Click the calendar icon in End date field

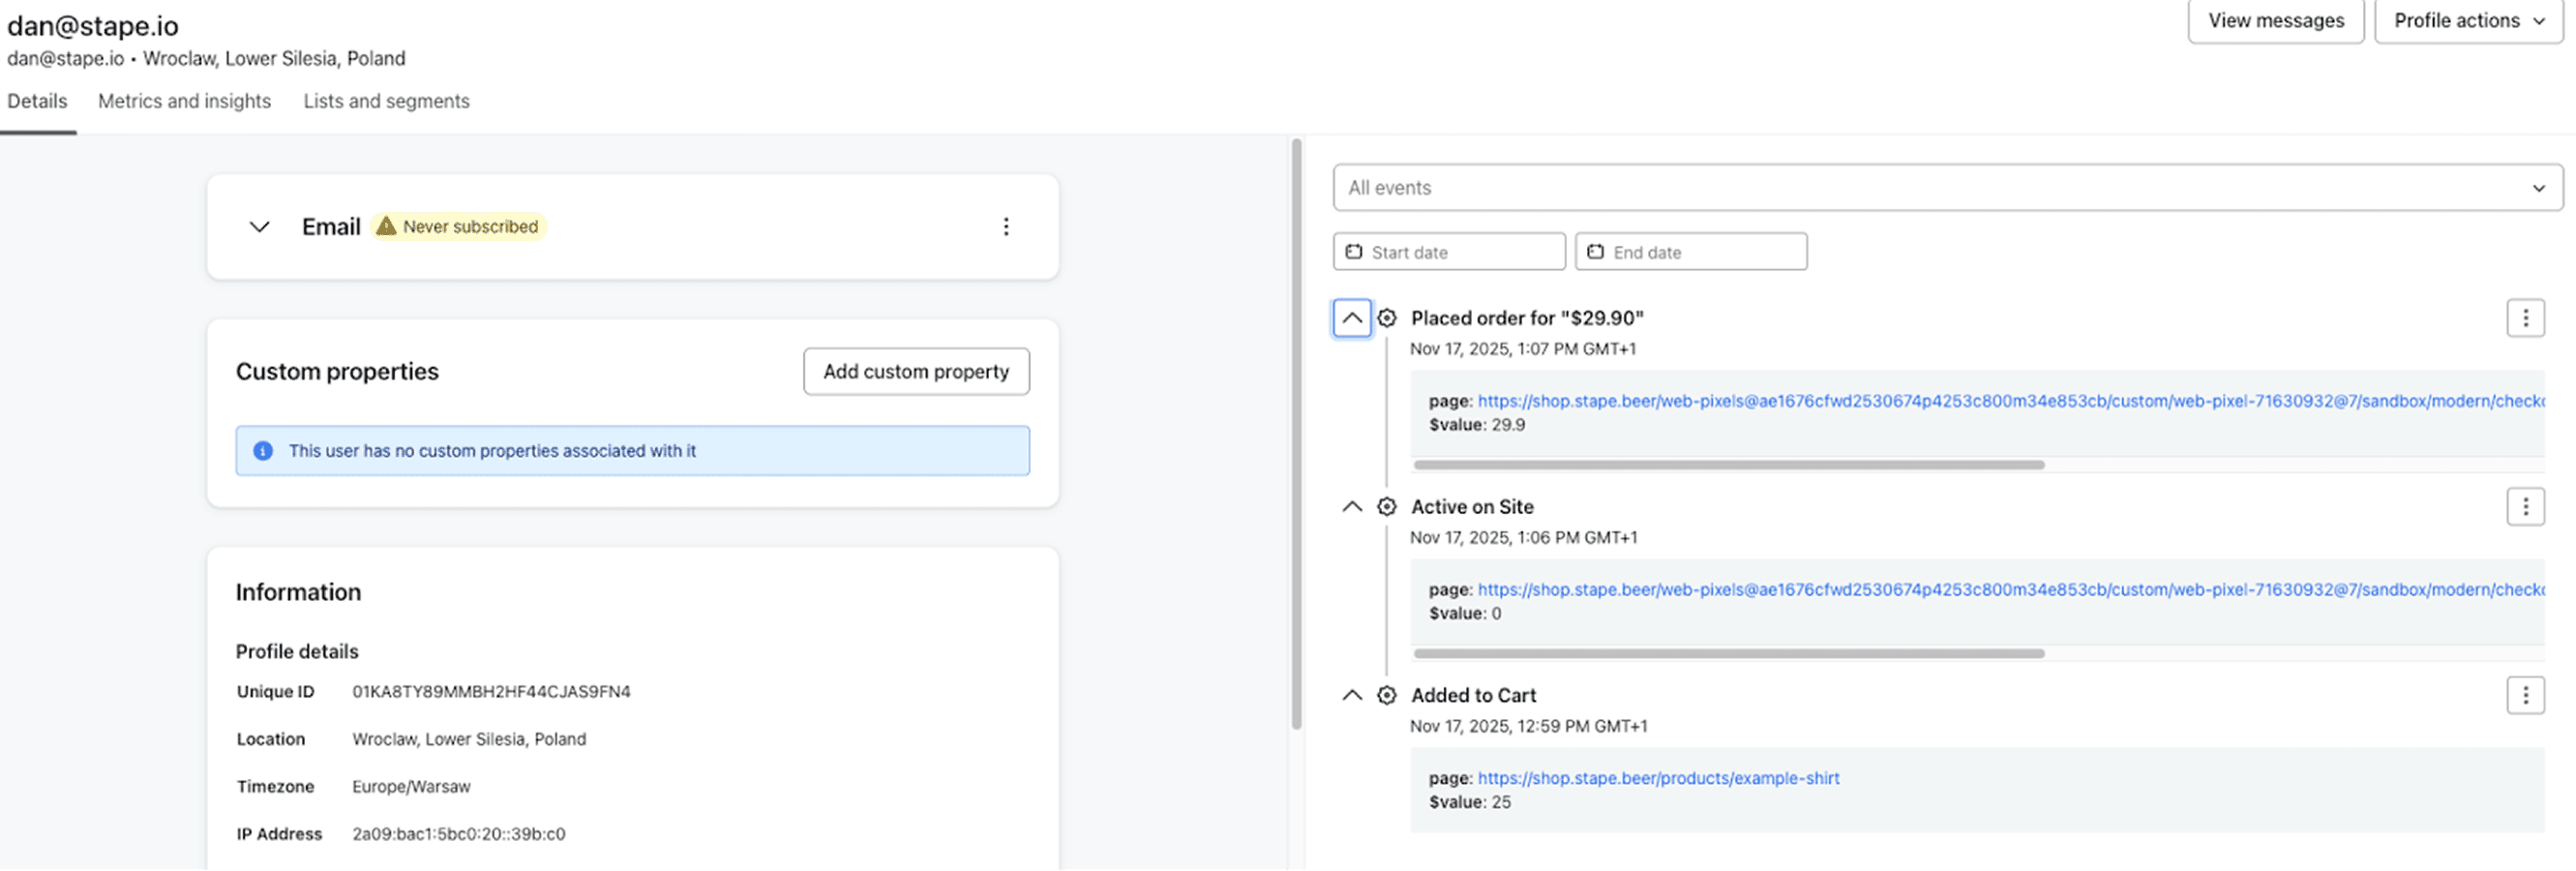(1596, 251)
